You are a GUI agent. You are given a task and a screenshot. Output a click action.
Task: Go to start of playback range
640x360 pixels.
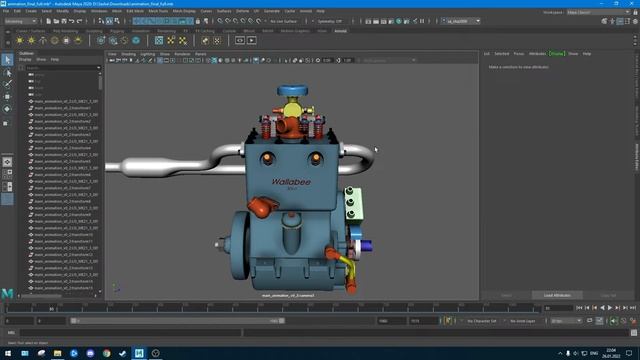[x=579, y=308]
